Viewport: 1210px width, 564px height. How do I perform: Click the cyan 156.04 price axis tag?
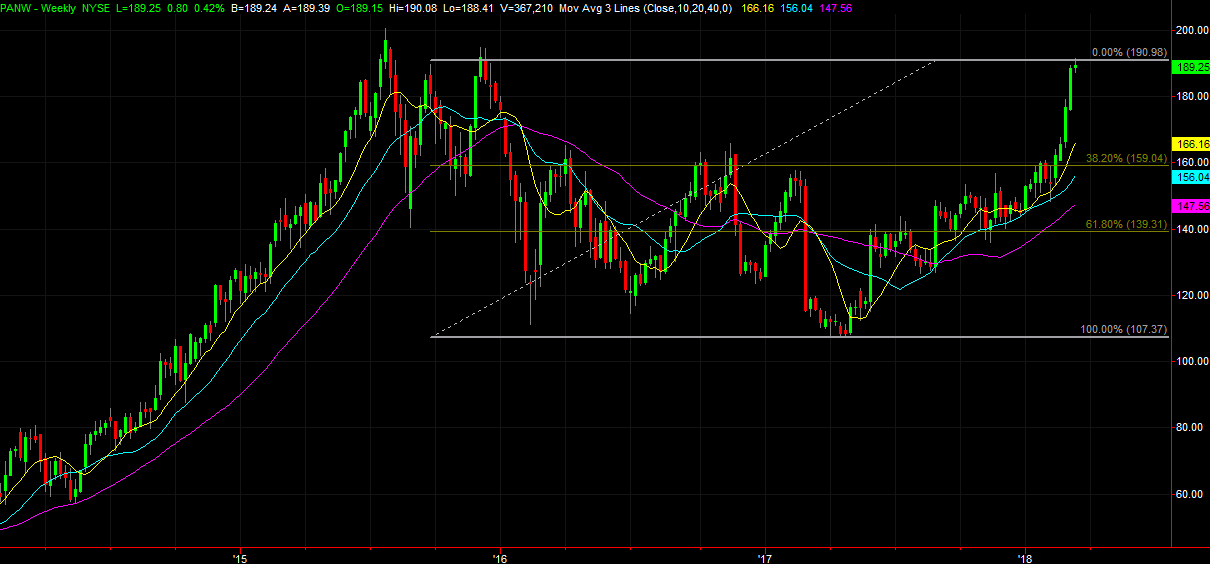point(1192,177)
